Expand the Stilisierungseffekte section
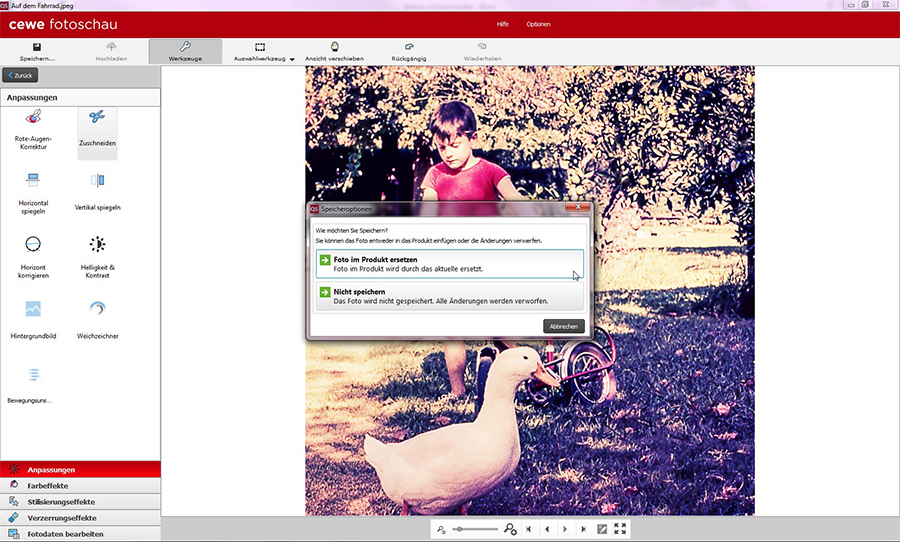The image size is (900, 542). [x=61, y=501]
